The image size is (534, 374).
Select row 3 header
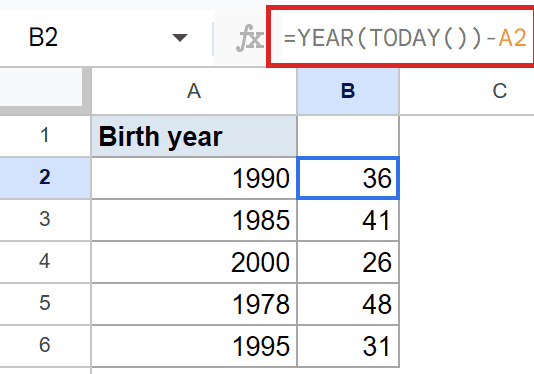pos(45,220)
